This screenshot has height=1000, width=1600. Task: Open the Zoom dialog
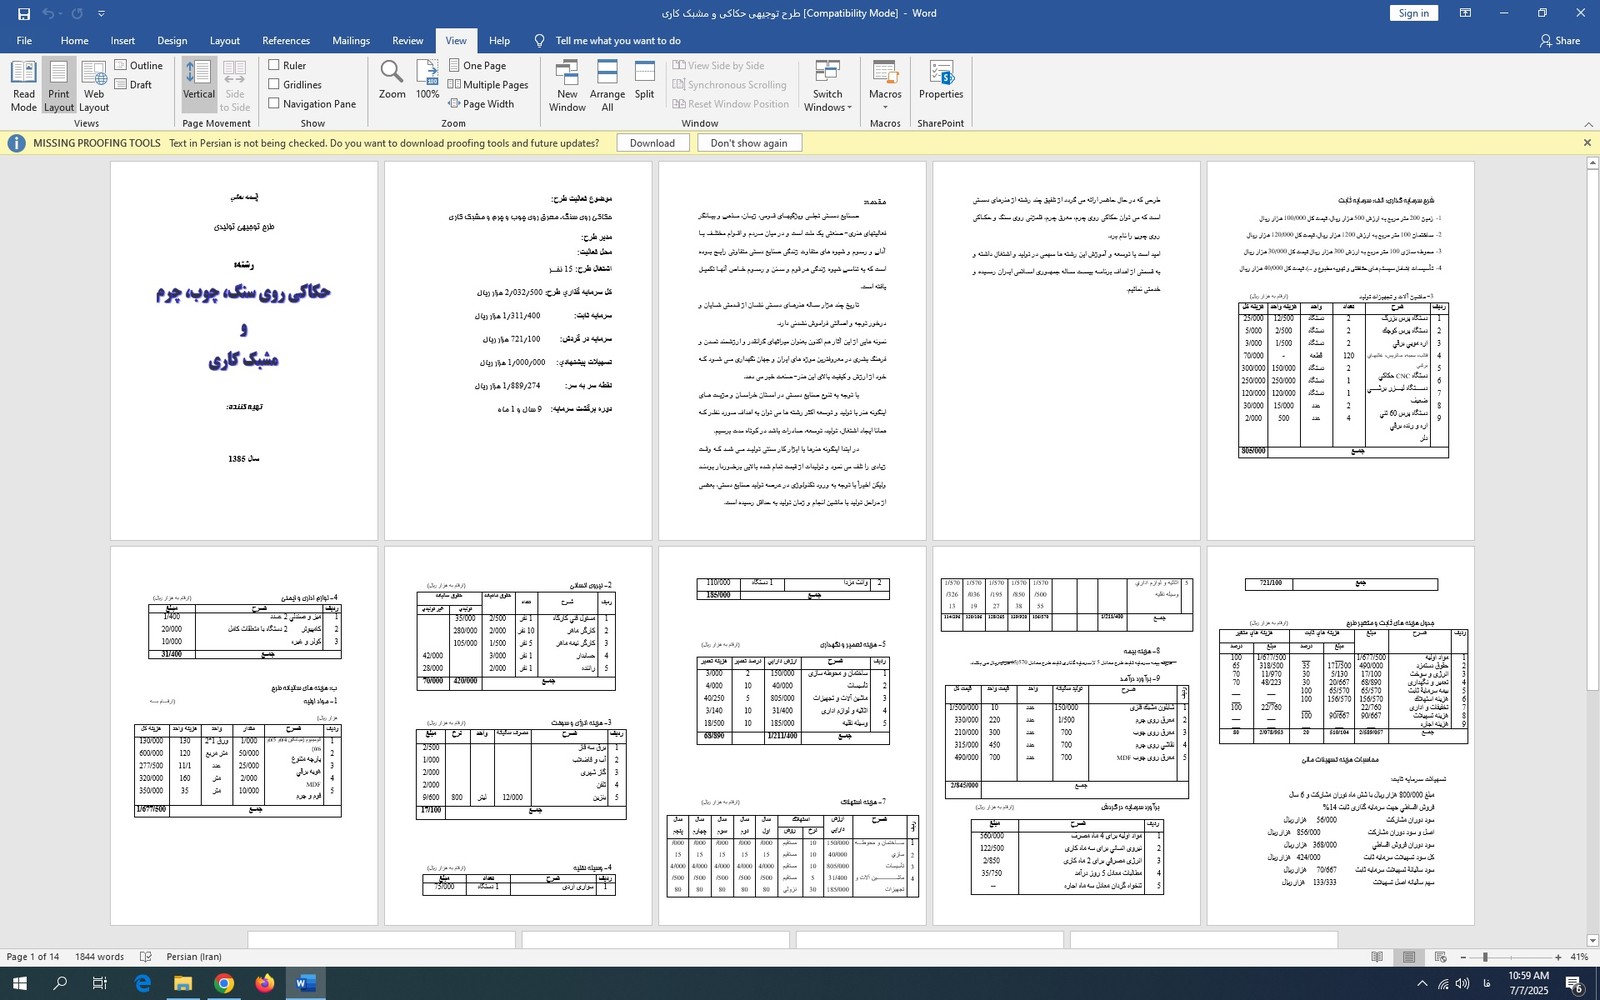coord(392,80)
